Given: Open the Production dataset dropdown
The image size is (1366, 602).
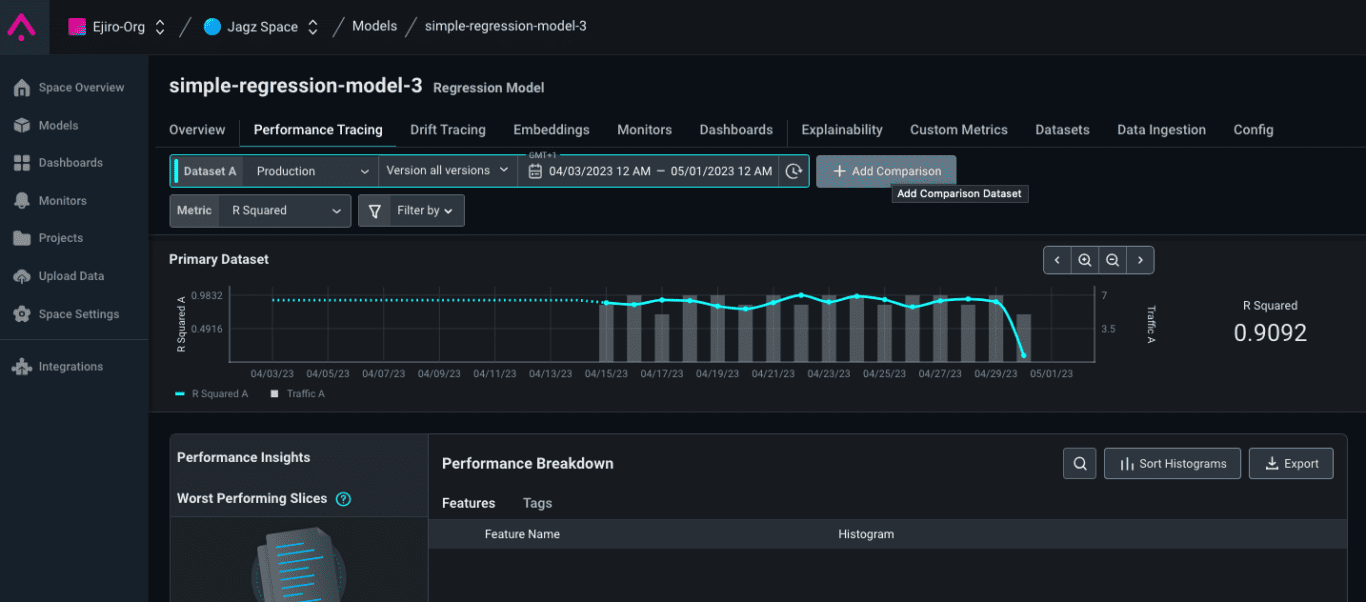Looking at the screenshot, I should pyautogui.click(x=311, y=171).
